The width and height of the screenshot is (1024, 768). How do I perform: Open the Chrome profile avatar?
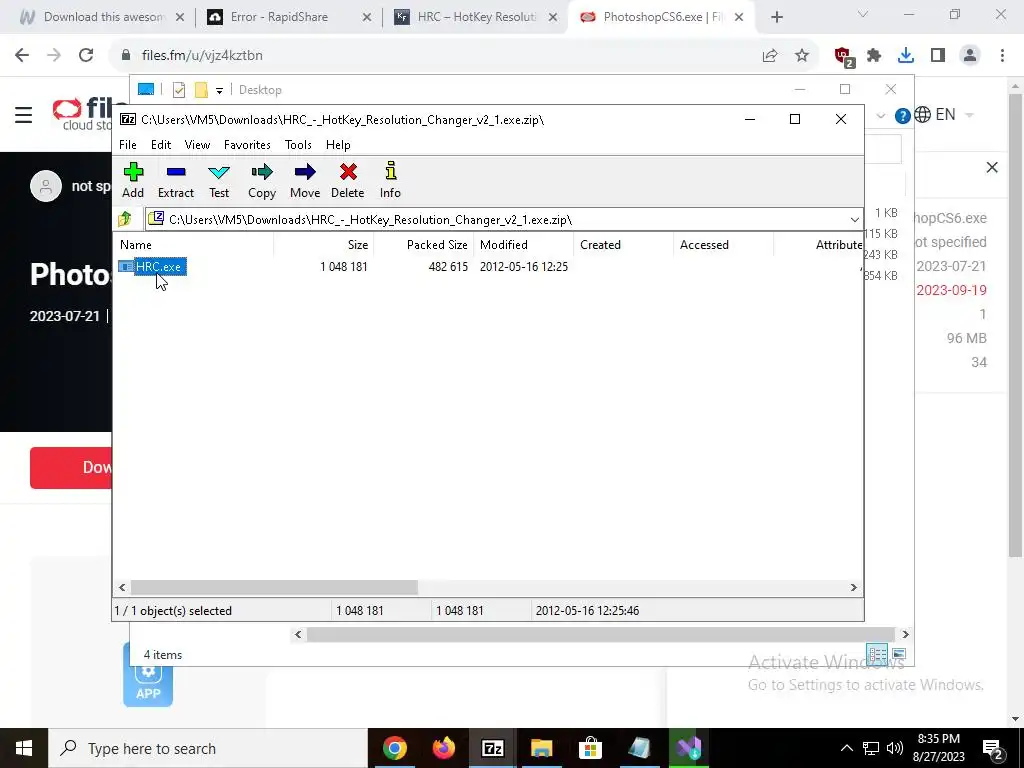pos(970,56)
